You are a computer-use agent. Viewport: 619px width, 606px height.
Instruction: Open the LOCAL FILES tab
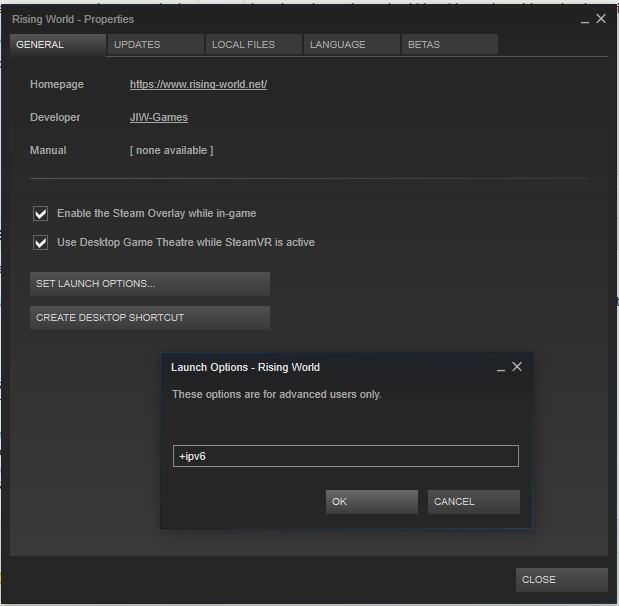coord(253,45)
